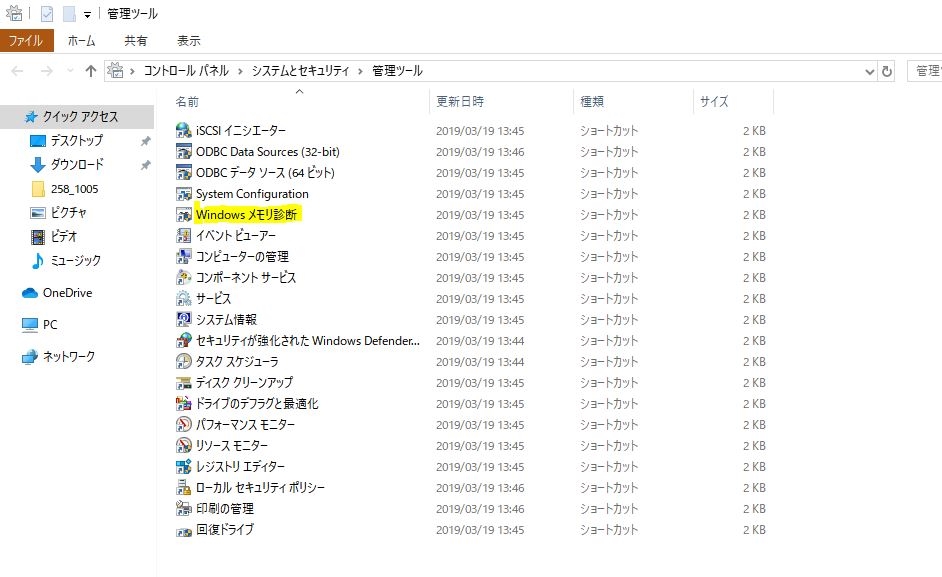Select ネットワーク in navigation pane
Viewport: 942px width, 577px height.
pyautogui.click(x=68, y=356)
